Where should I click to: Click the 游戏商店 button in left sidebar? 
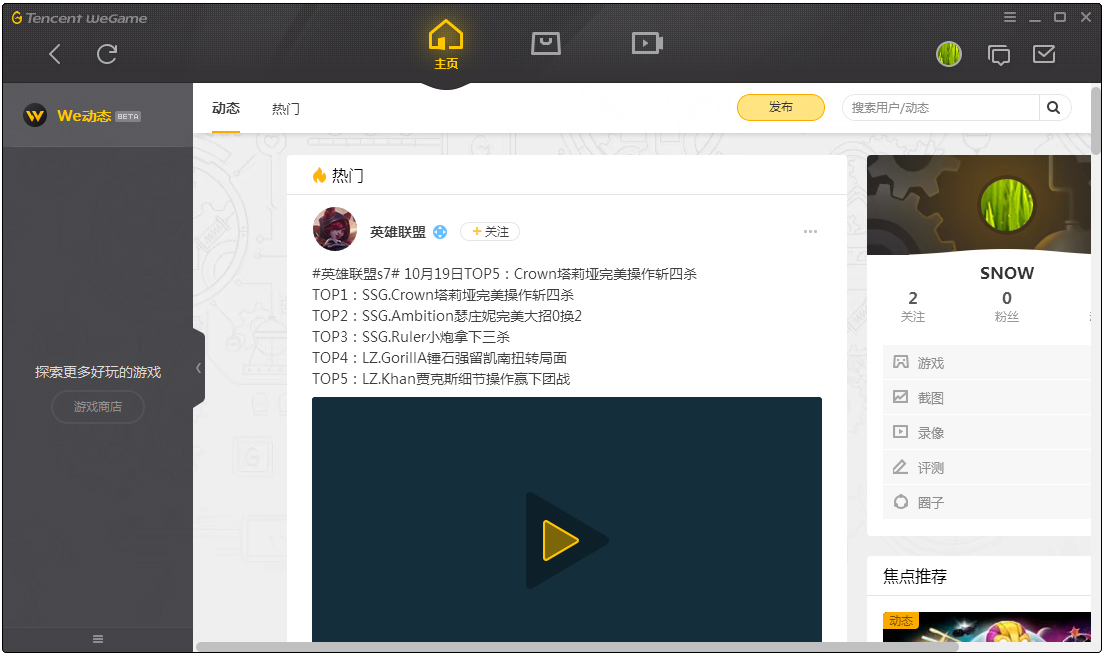(x=97, y=407)
